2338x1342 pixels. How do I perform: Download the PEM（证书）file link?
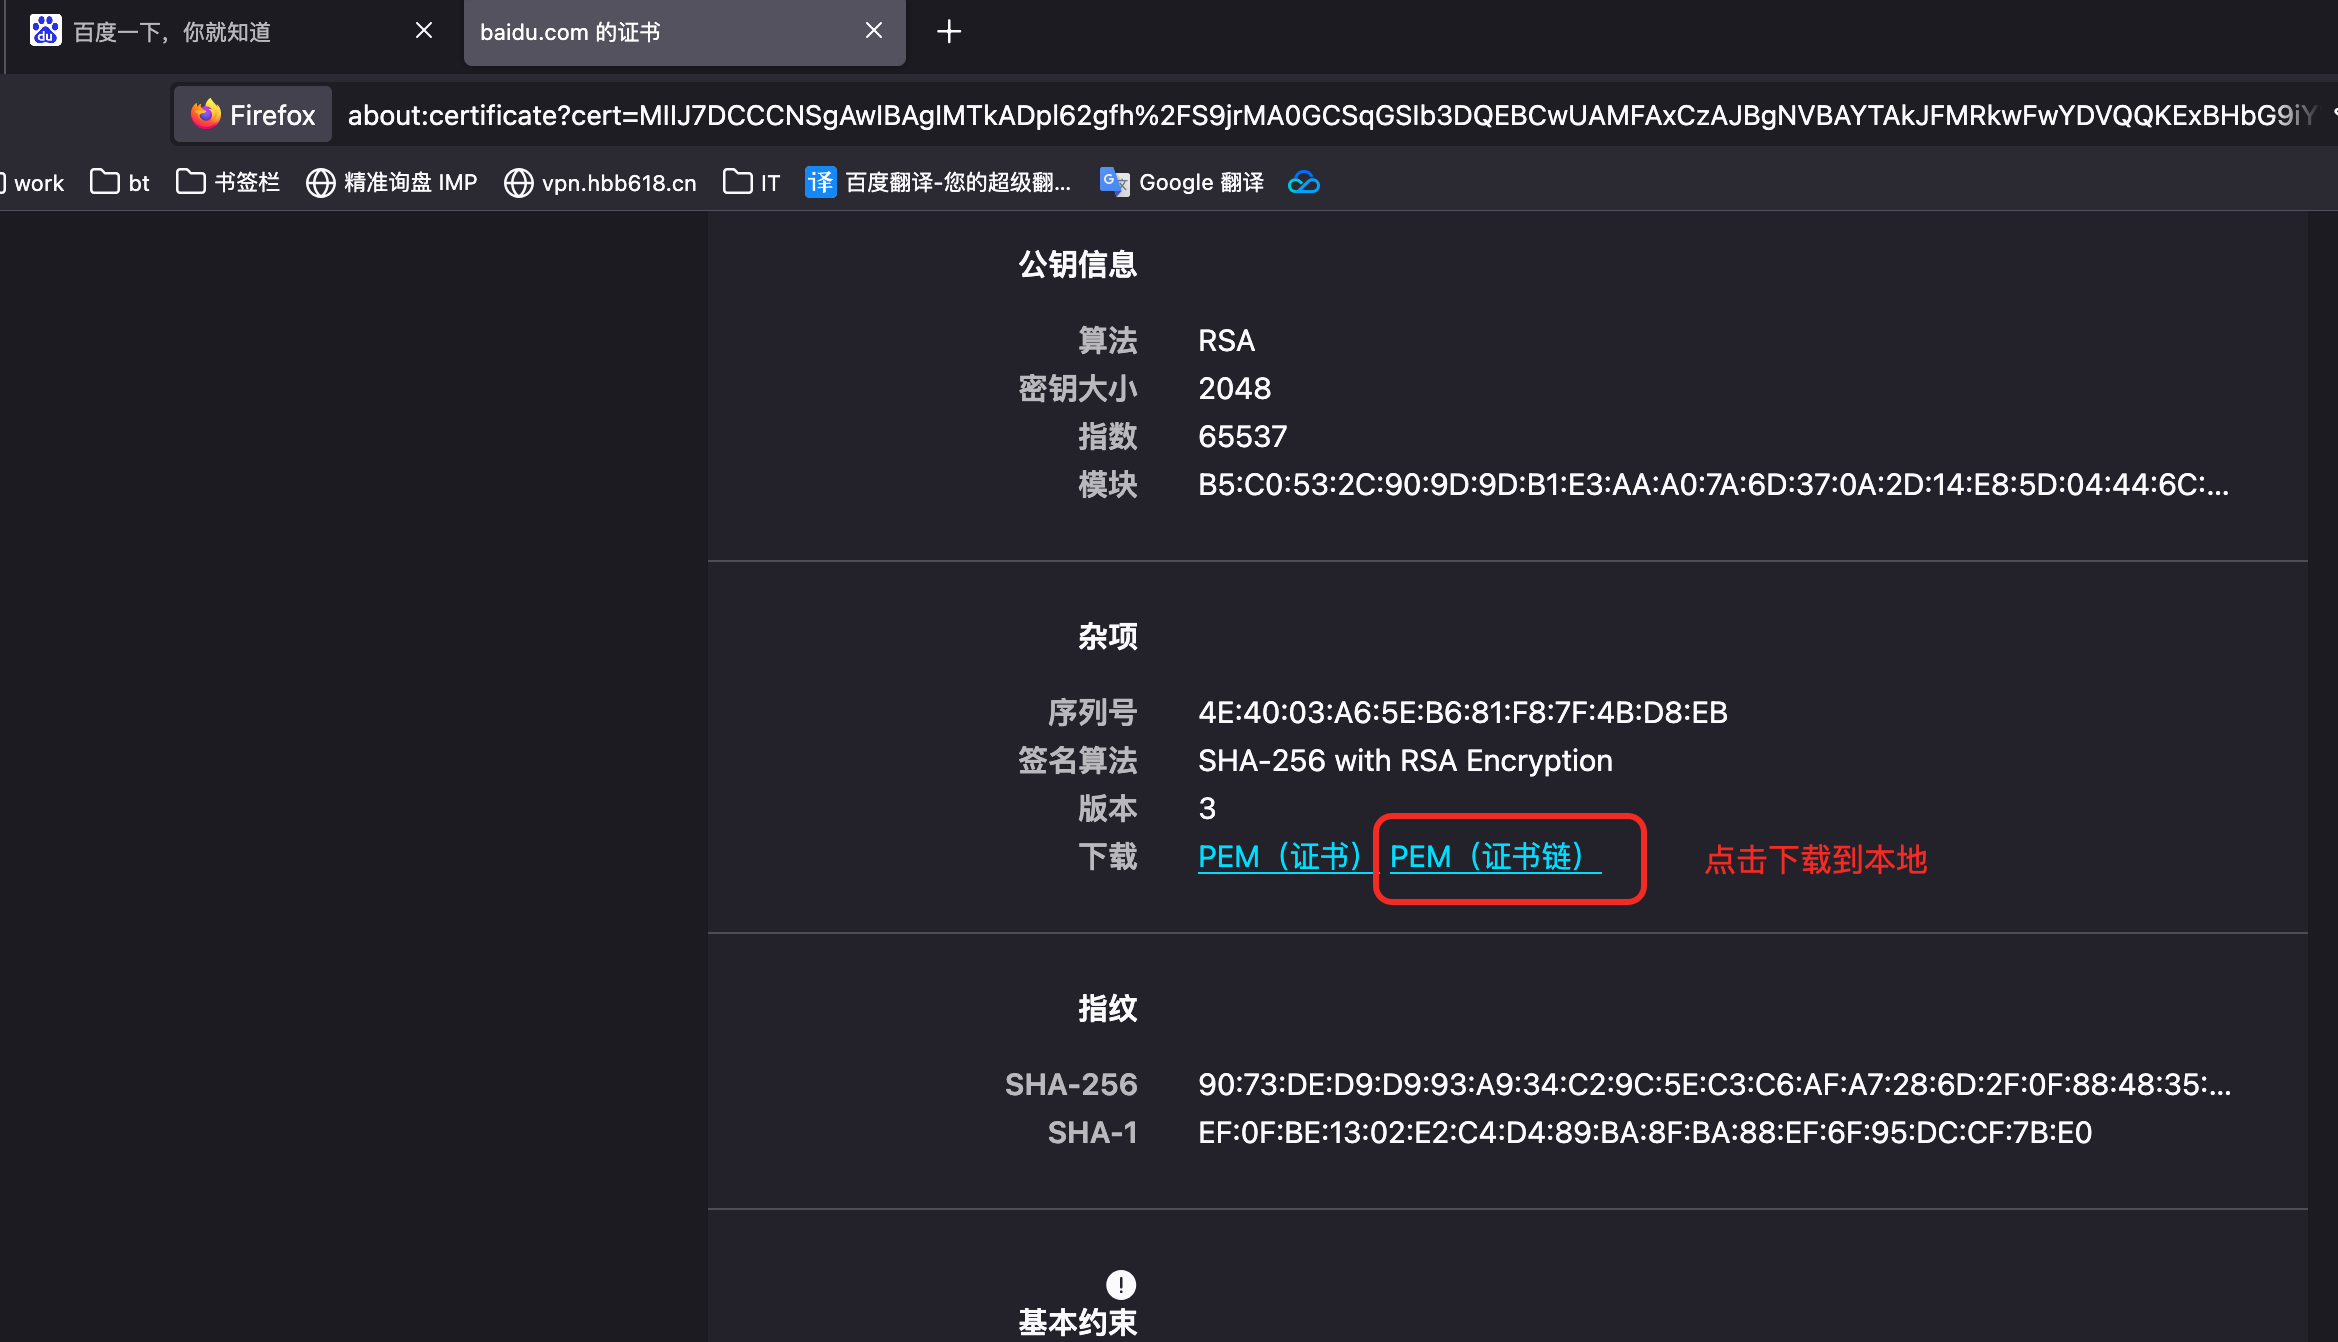click(x=1280, y=856)
